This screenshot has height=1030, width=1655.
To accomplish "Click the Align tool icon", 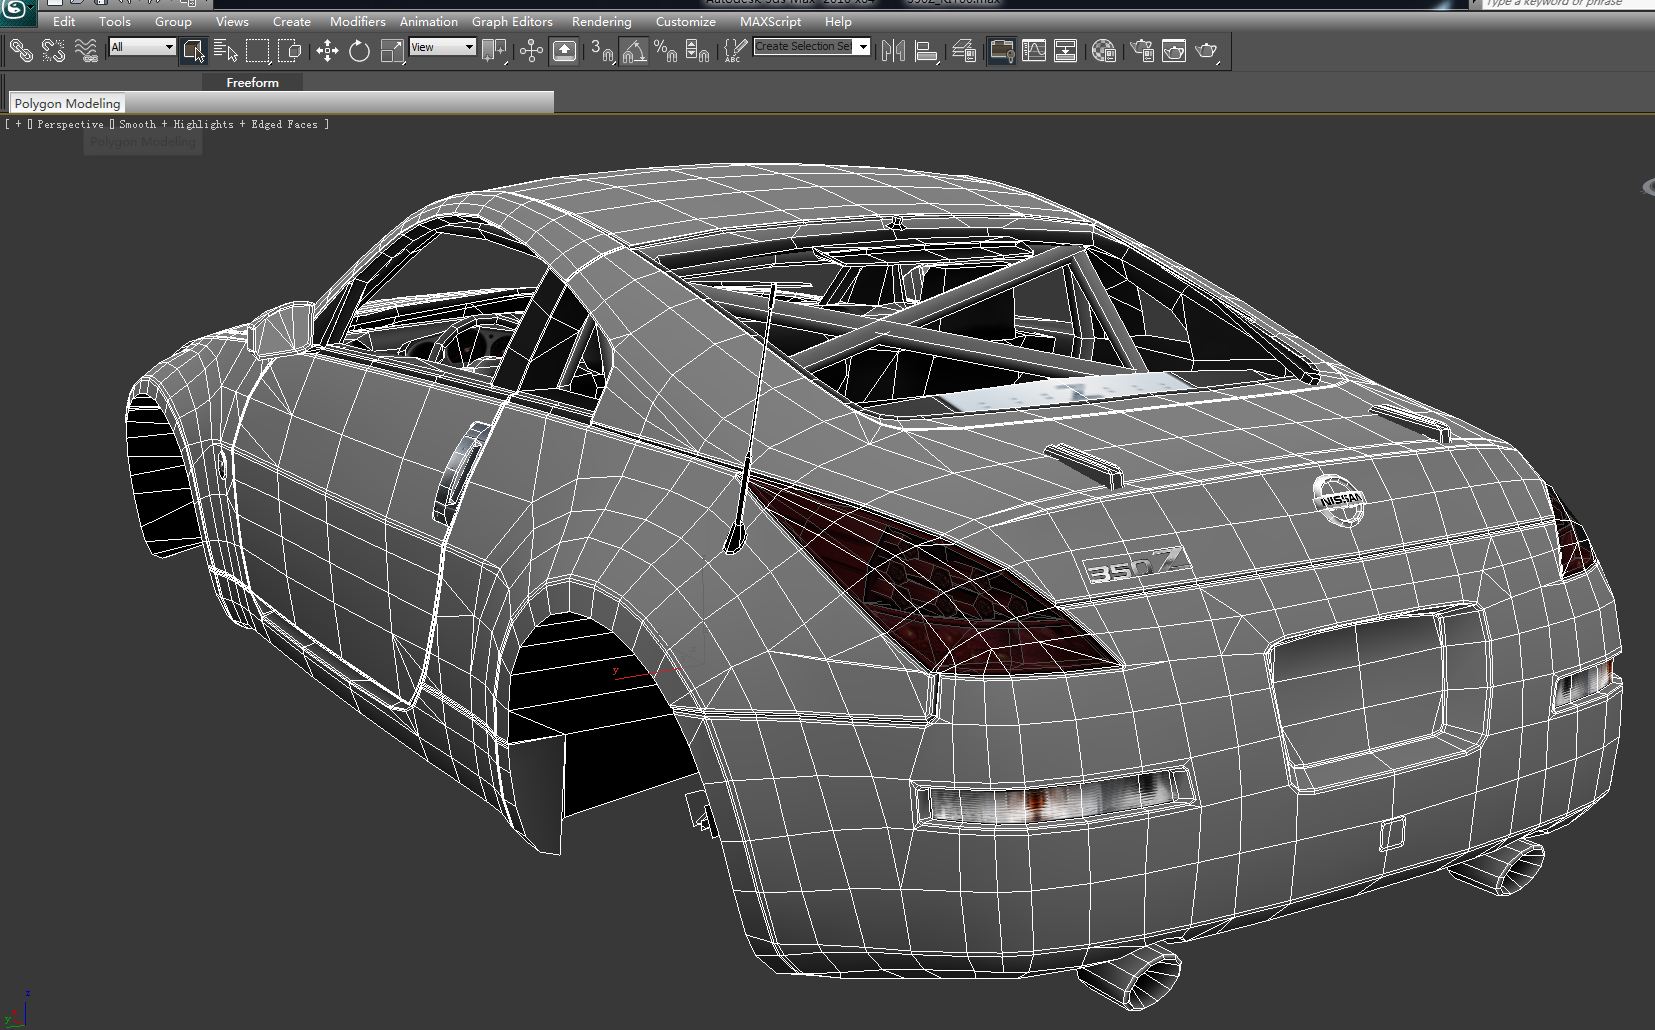I will coord(927,50).
